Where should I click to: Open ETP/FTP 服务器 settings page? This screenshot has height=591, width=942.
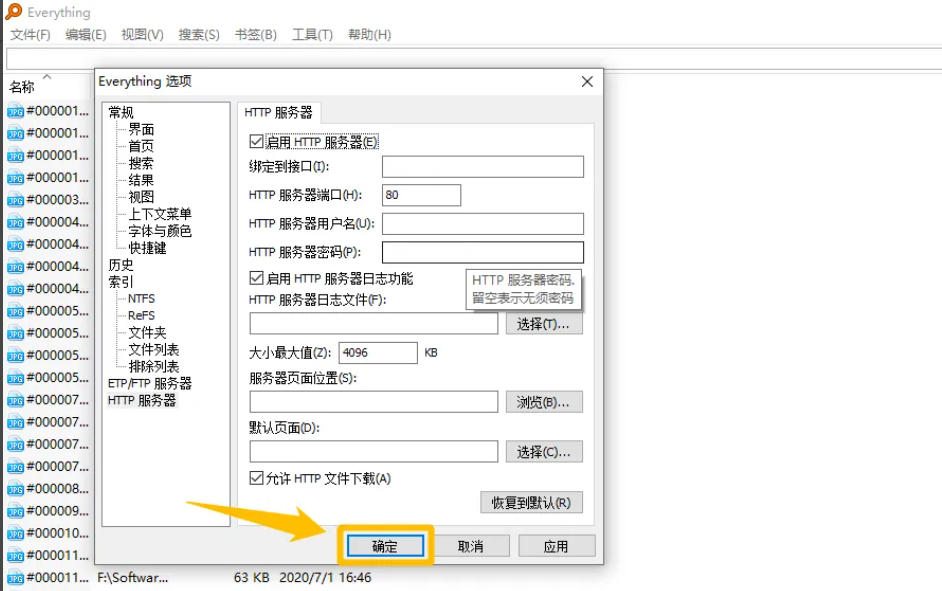149,383
